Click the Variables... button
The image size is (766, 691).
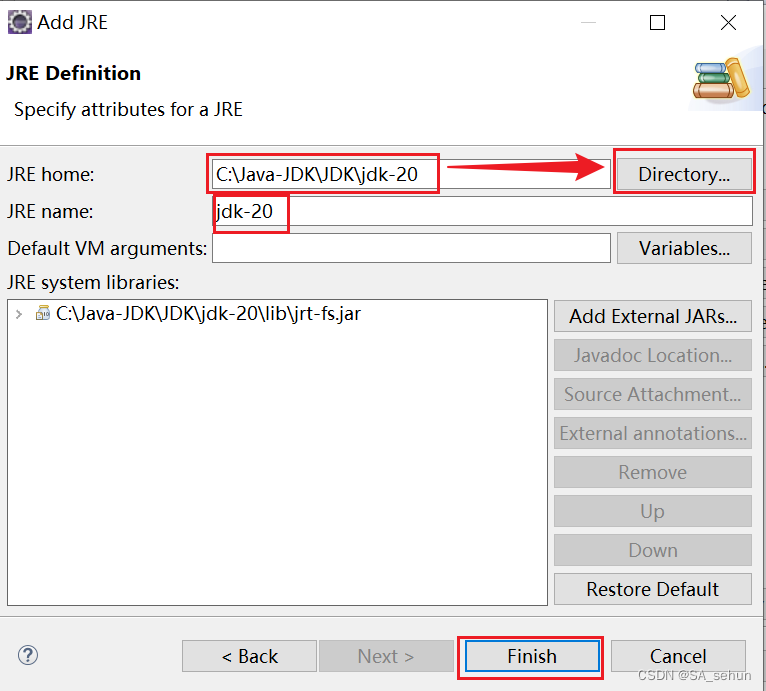coord(684,248)
